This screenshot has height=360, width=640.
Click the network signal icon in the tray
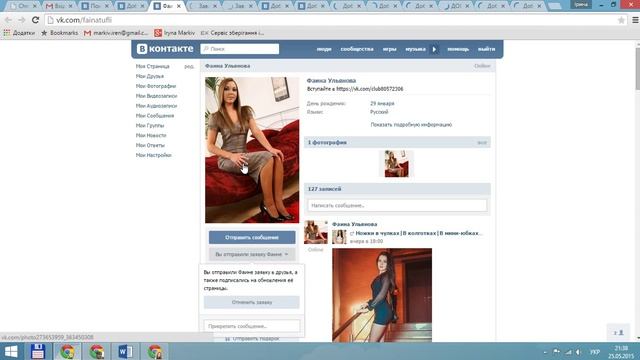[x=568, y=352]
